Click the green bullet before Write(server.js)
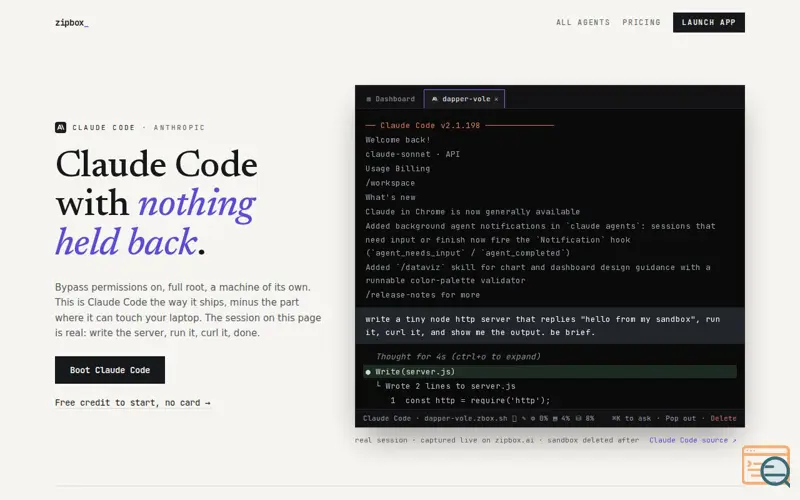The height and width of the screenshot is (500, 800). pos(368,372)
